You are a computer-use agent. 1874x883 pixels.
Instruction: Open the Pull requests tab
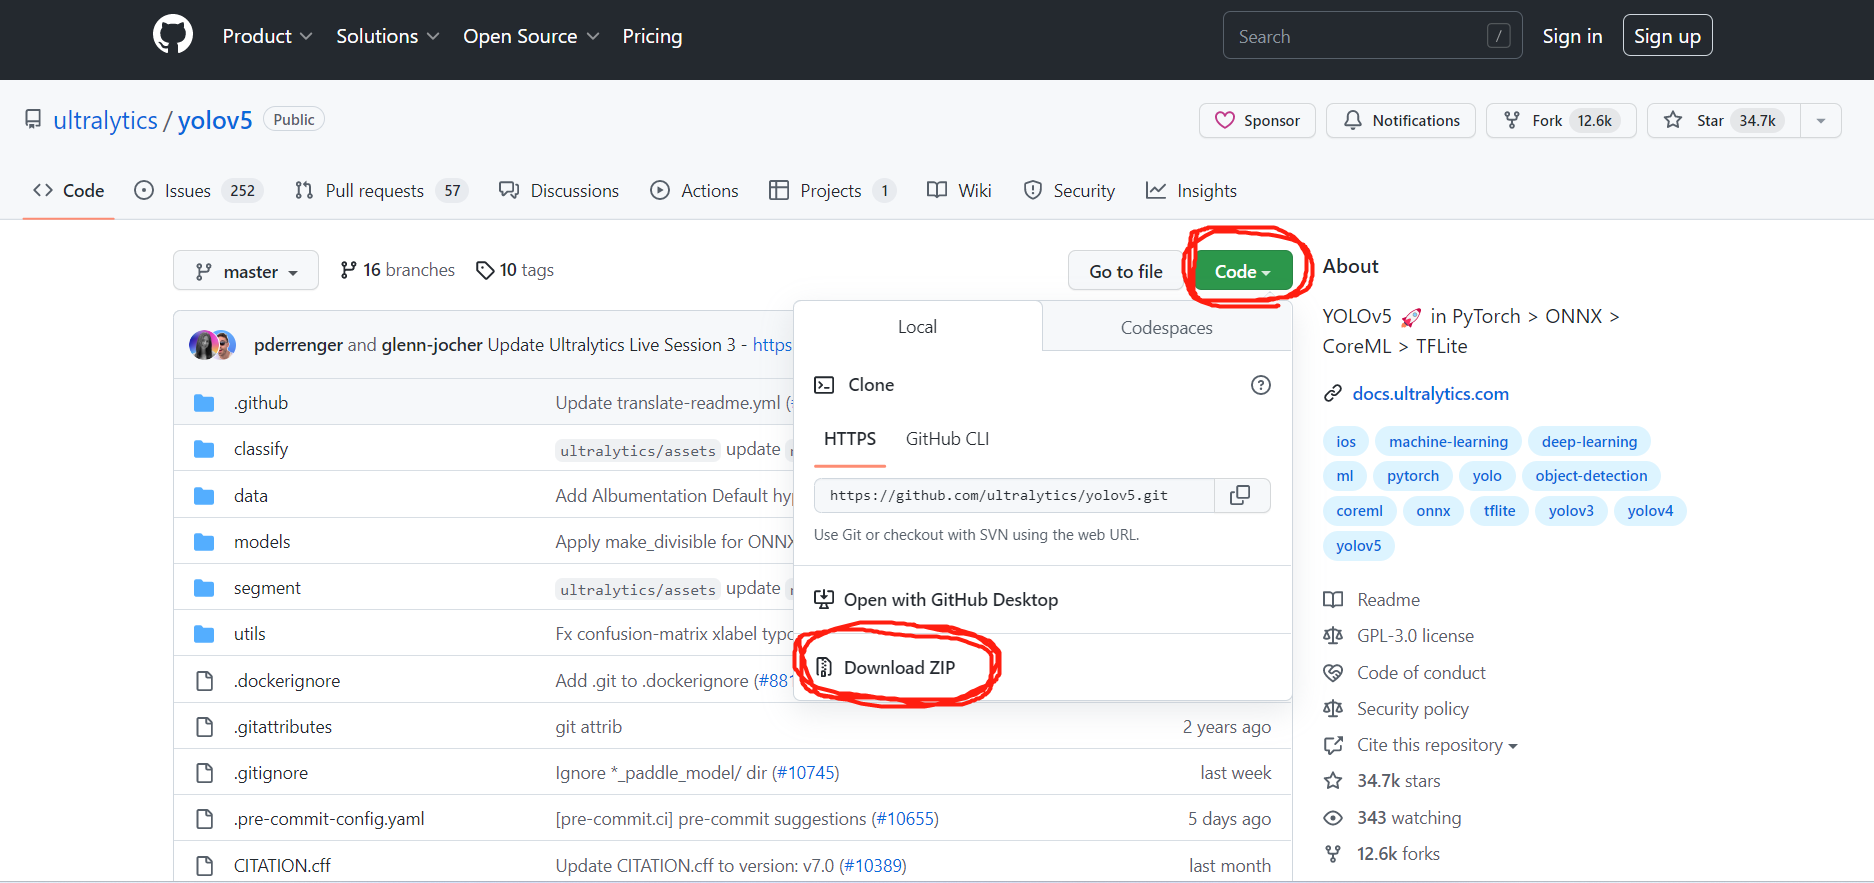pyautogui.click(x=380, y=191)
